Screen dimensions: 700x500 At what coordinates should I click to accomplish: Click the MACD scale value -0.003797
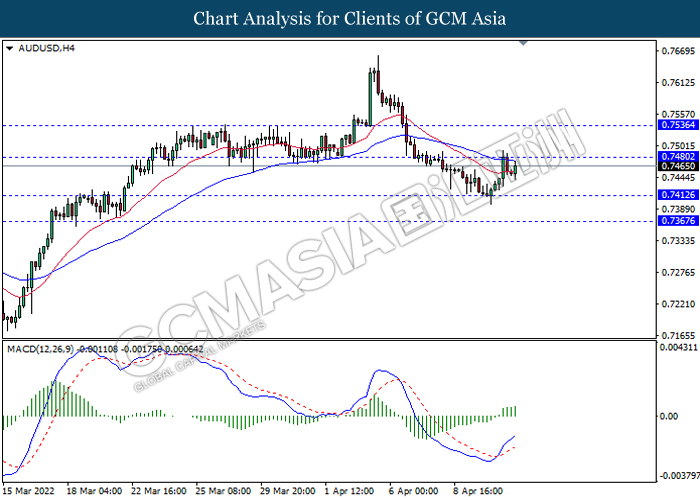point(679,476)
